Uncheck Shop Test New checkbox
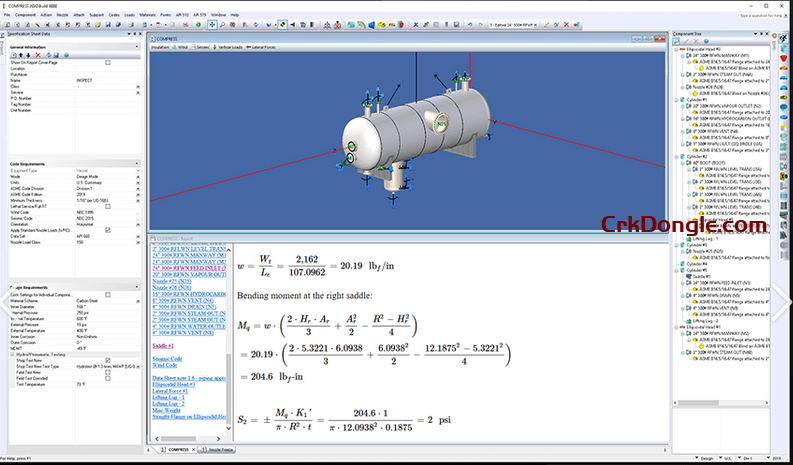Image resolution: width=793 pixels, height=465 pixels. point(108,360)
